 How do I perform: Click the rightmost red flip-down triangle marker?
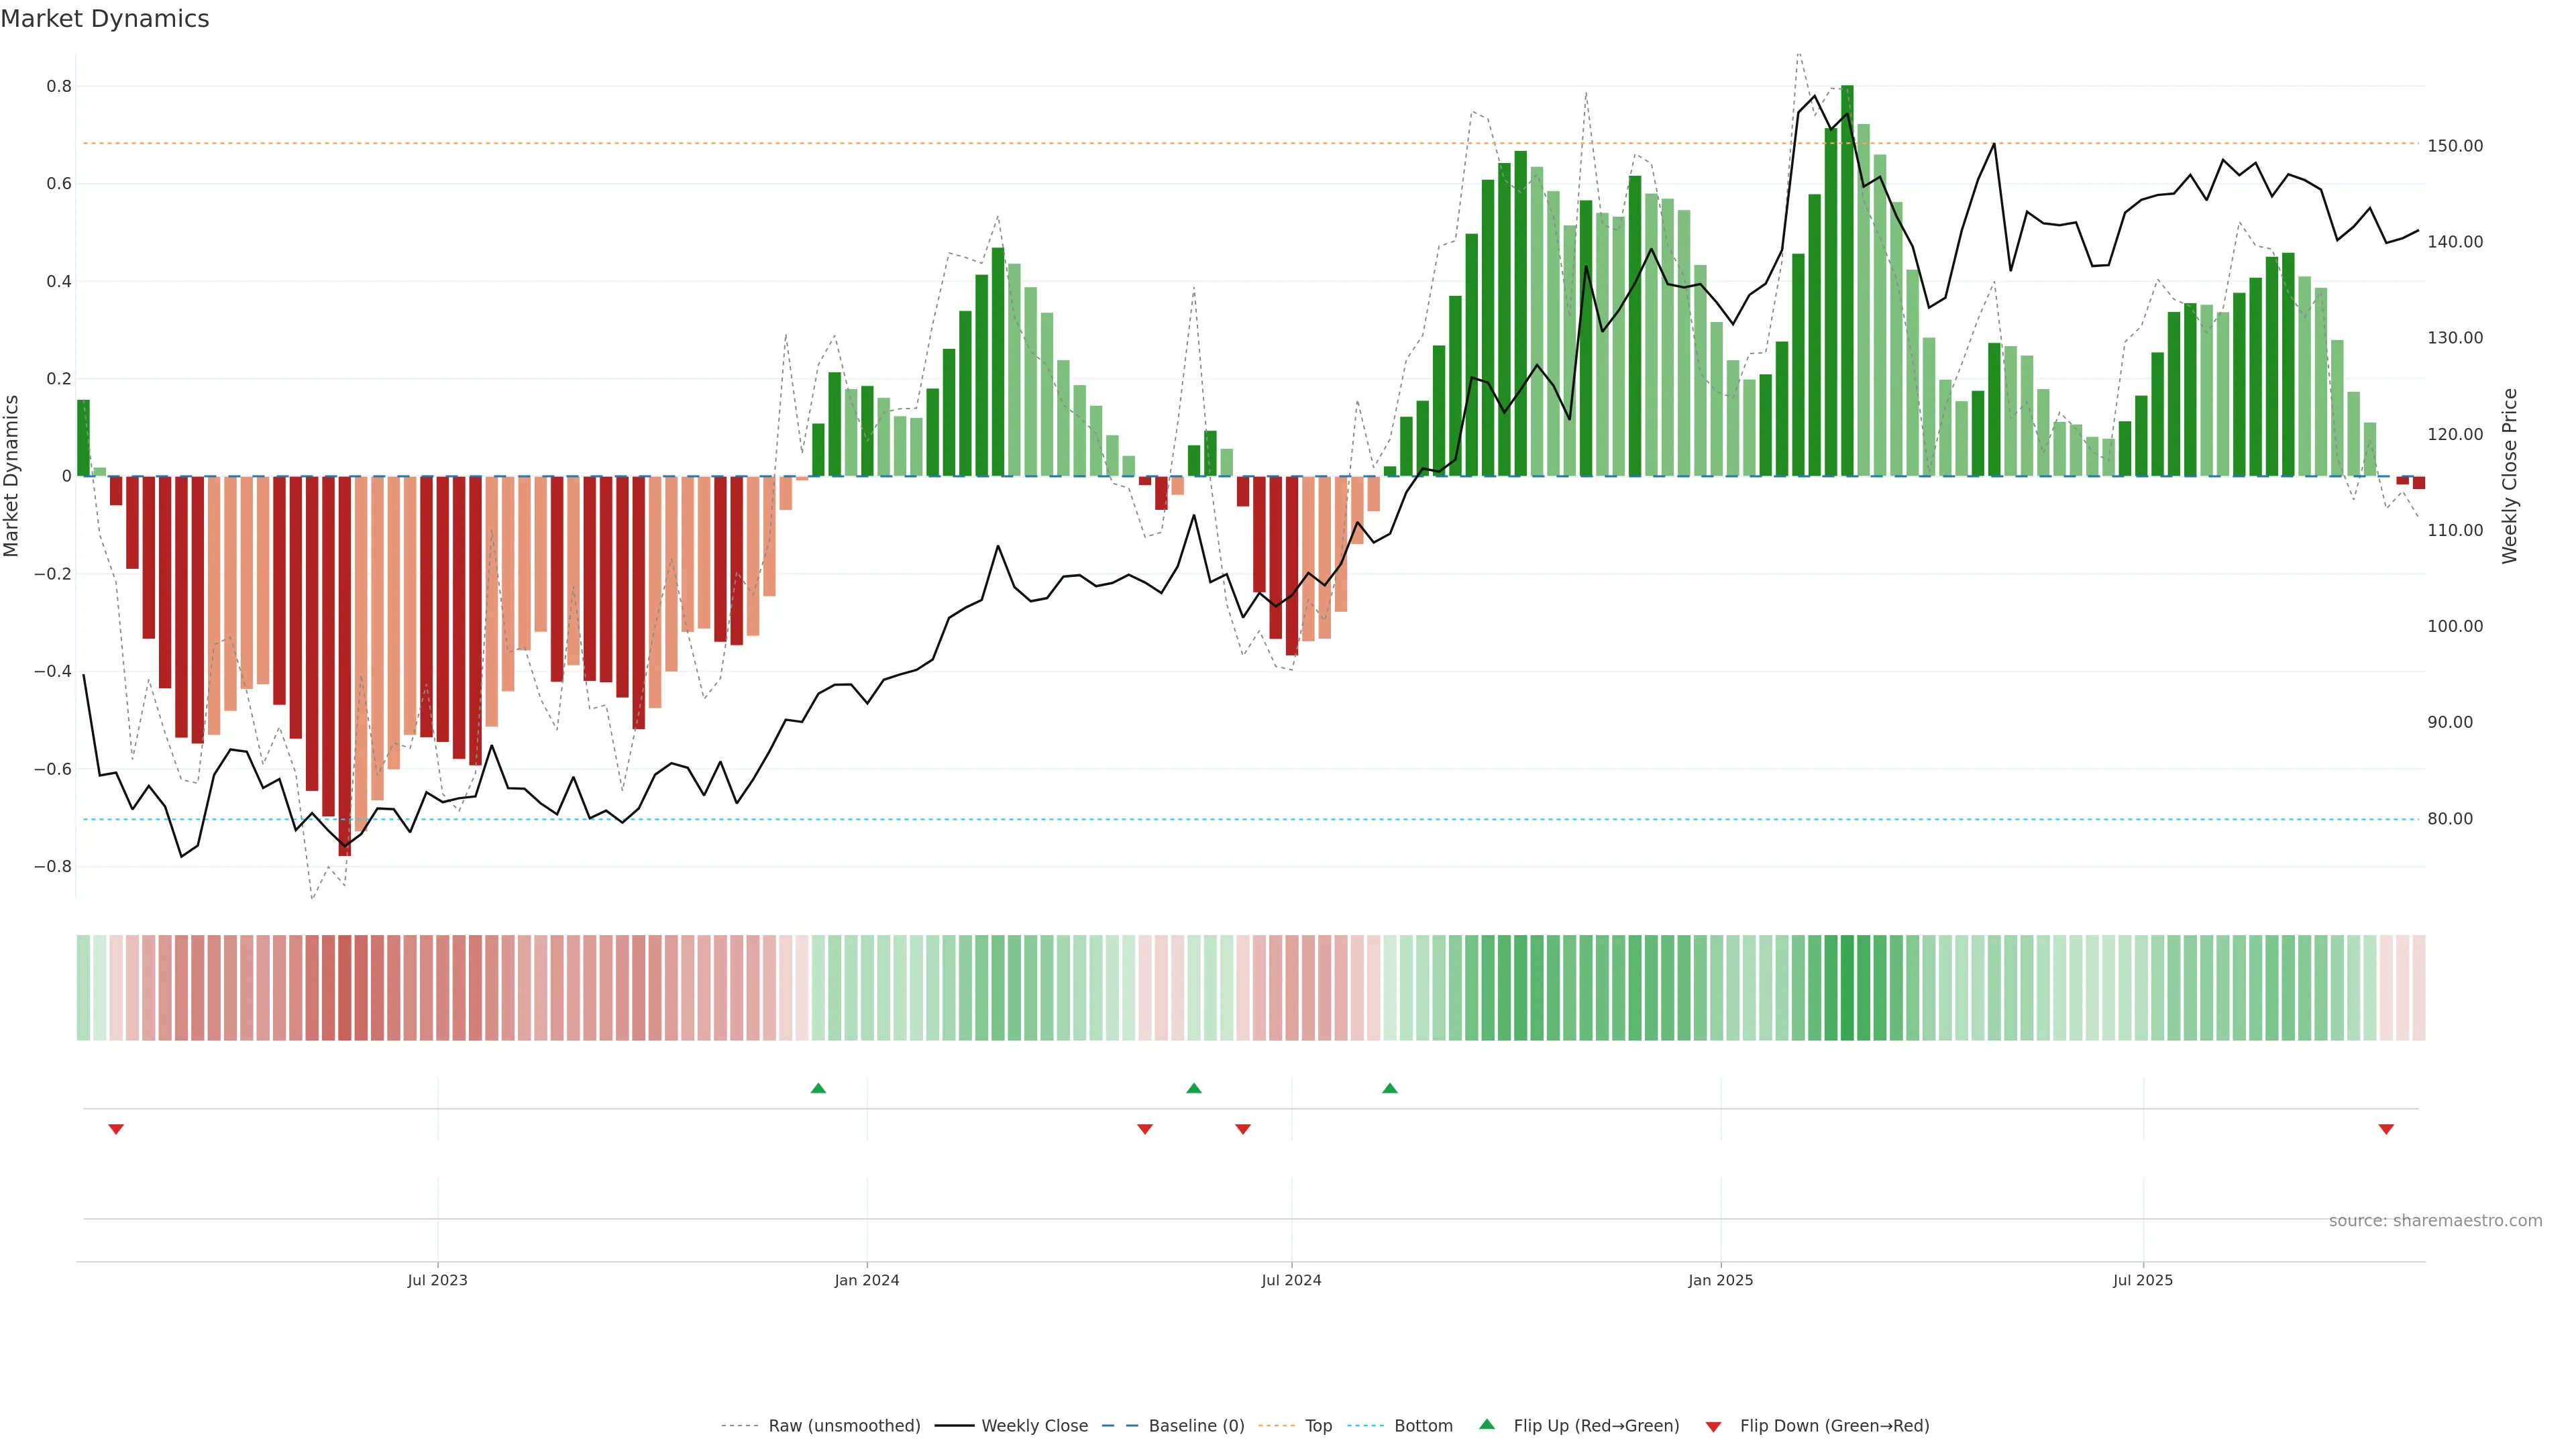click(2386, 1129)
